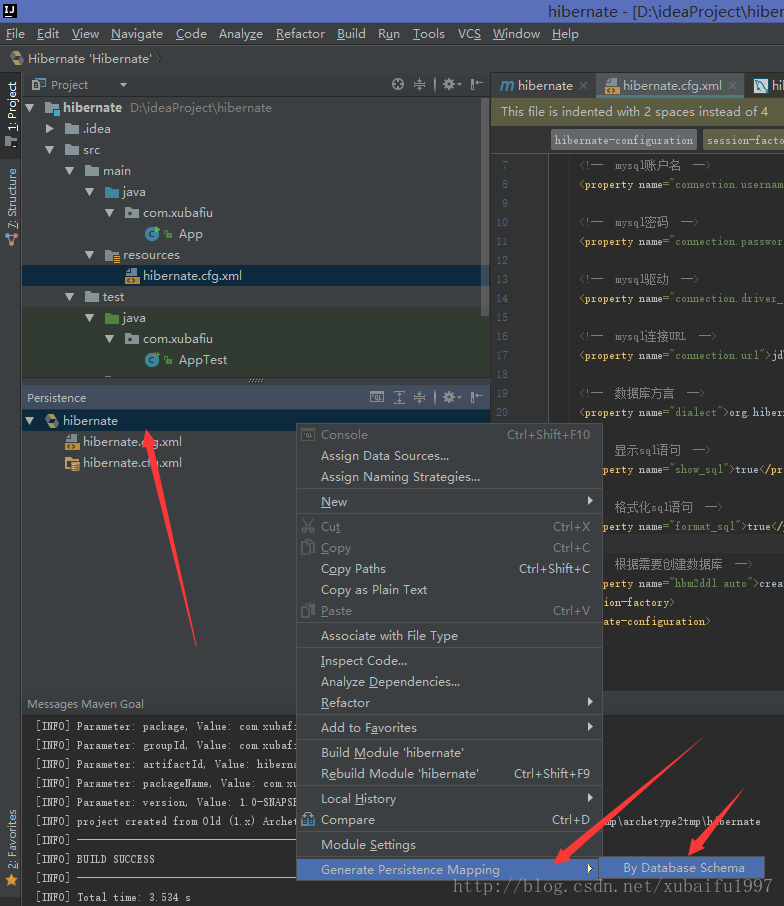Click the collapse all icon in Project panel
Image resolution: width=784 pixels, height=906 pixels.
point(419,84)
